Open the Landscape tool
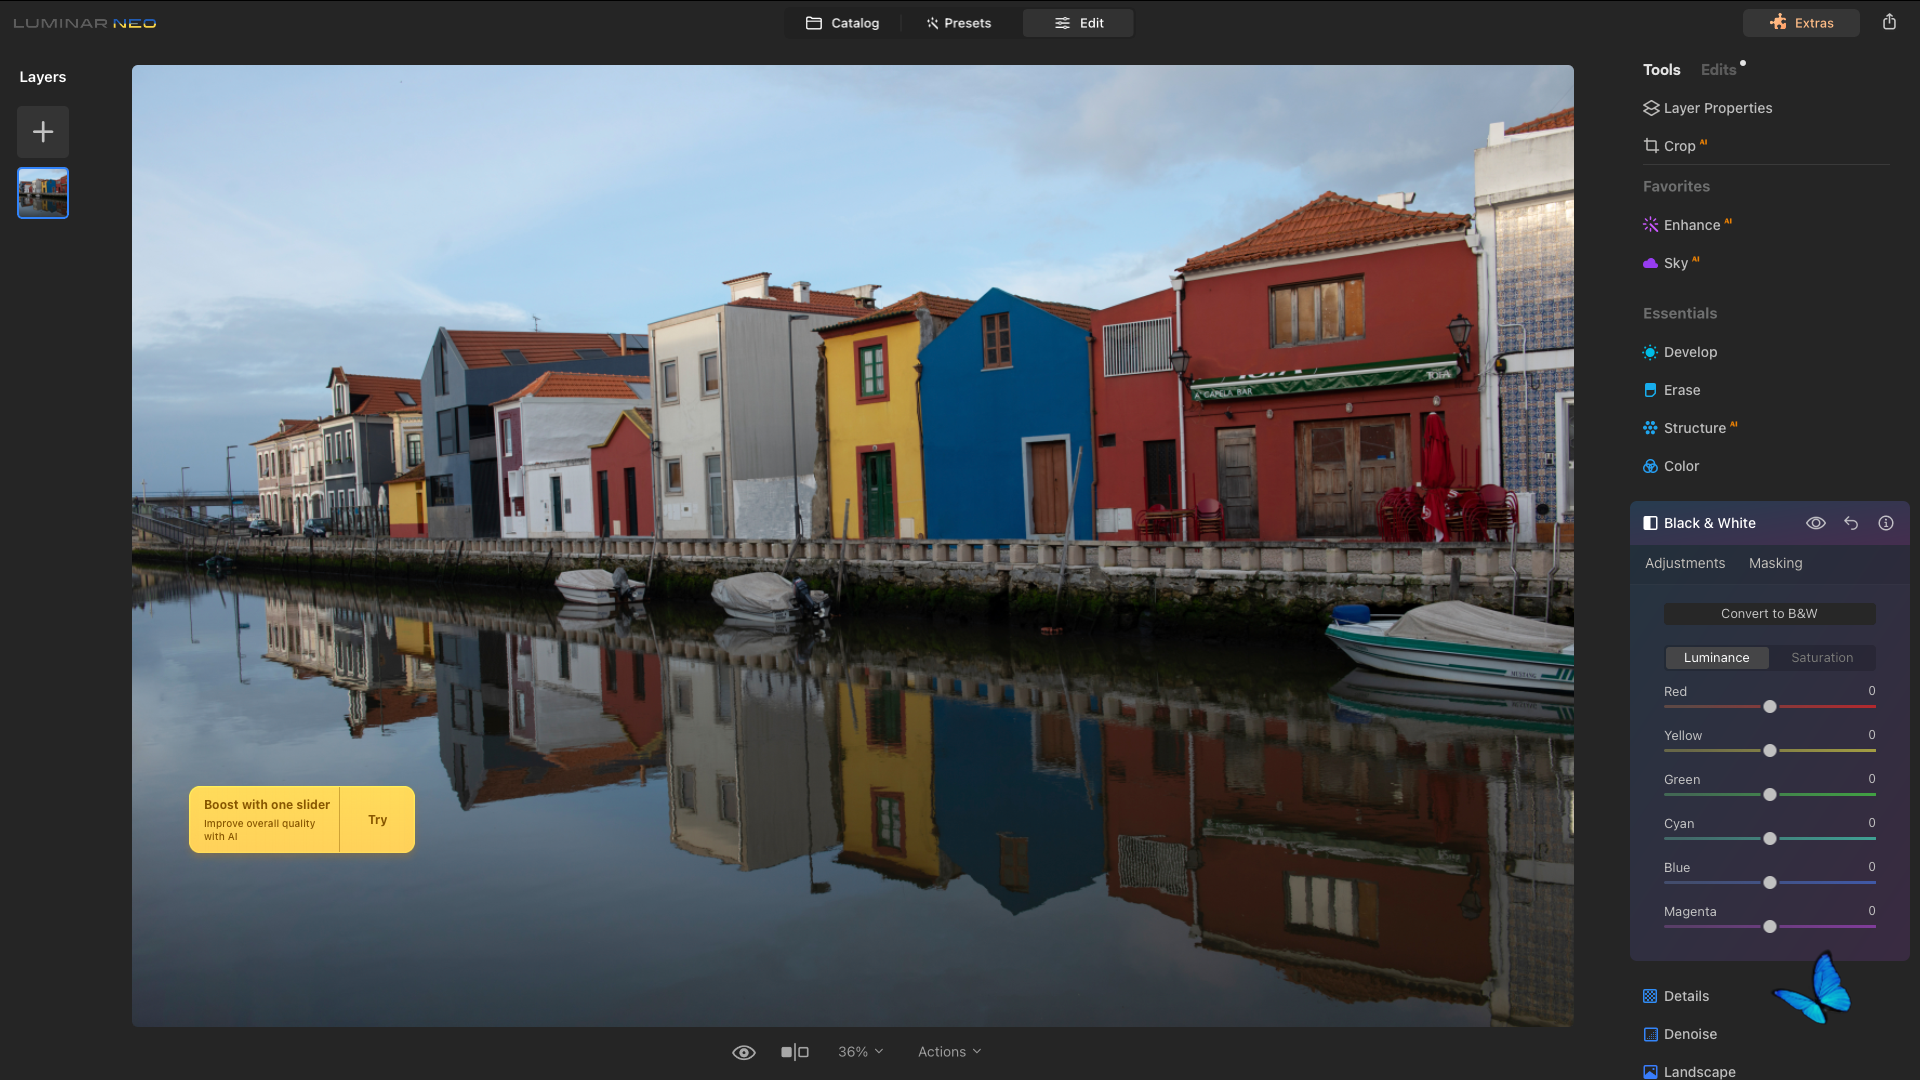Screen dimensions: 1920x1080 pyautogui.click(x=1689, y=1071)
